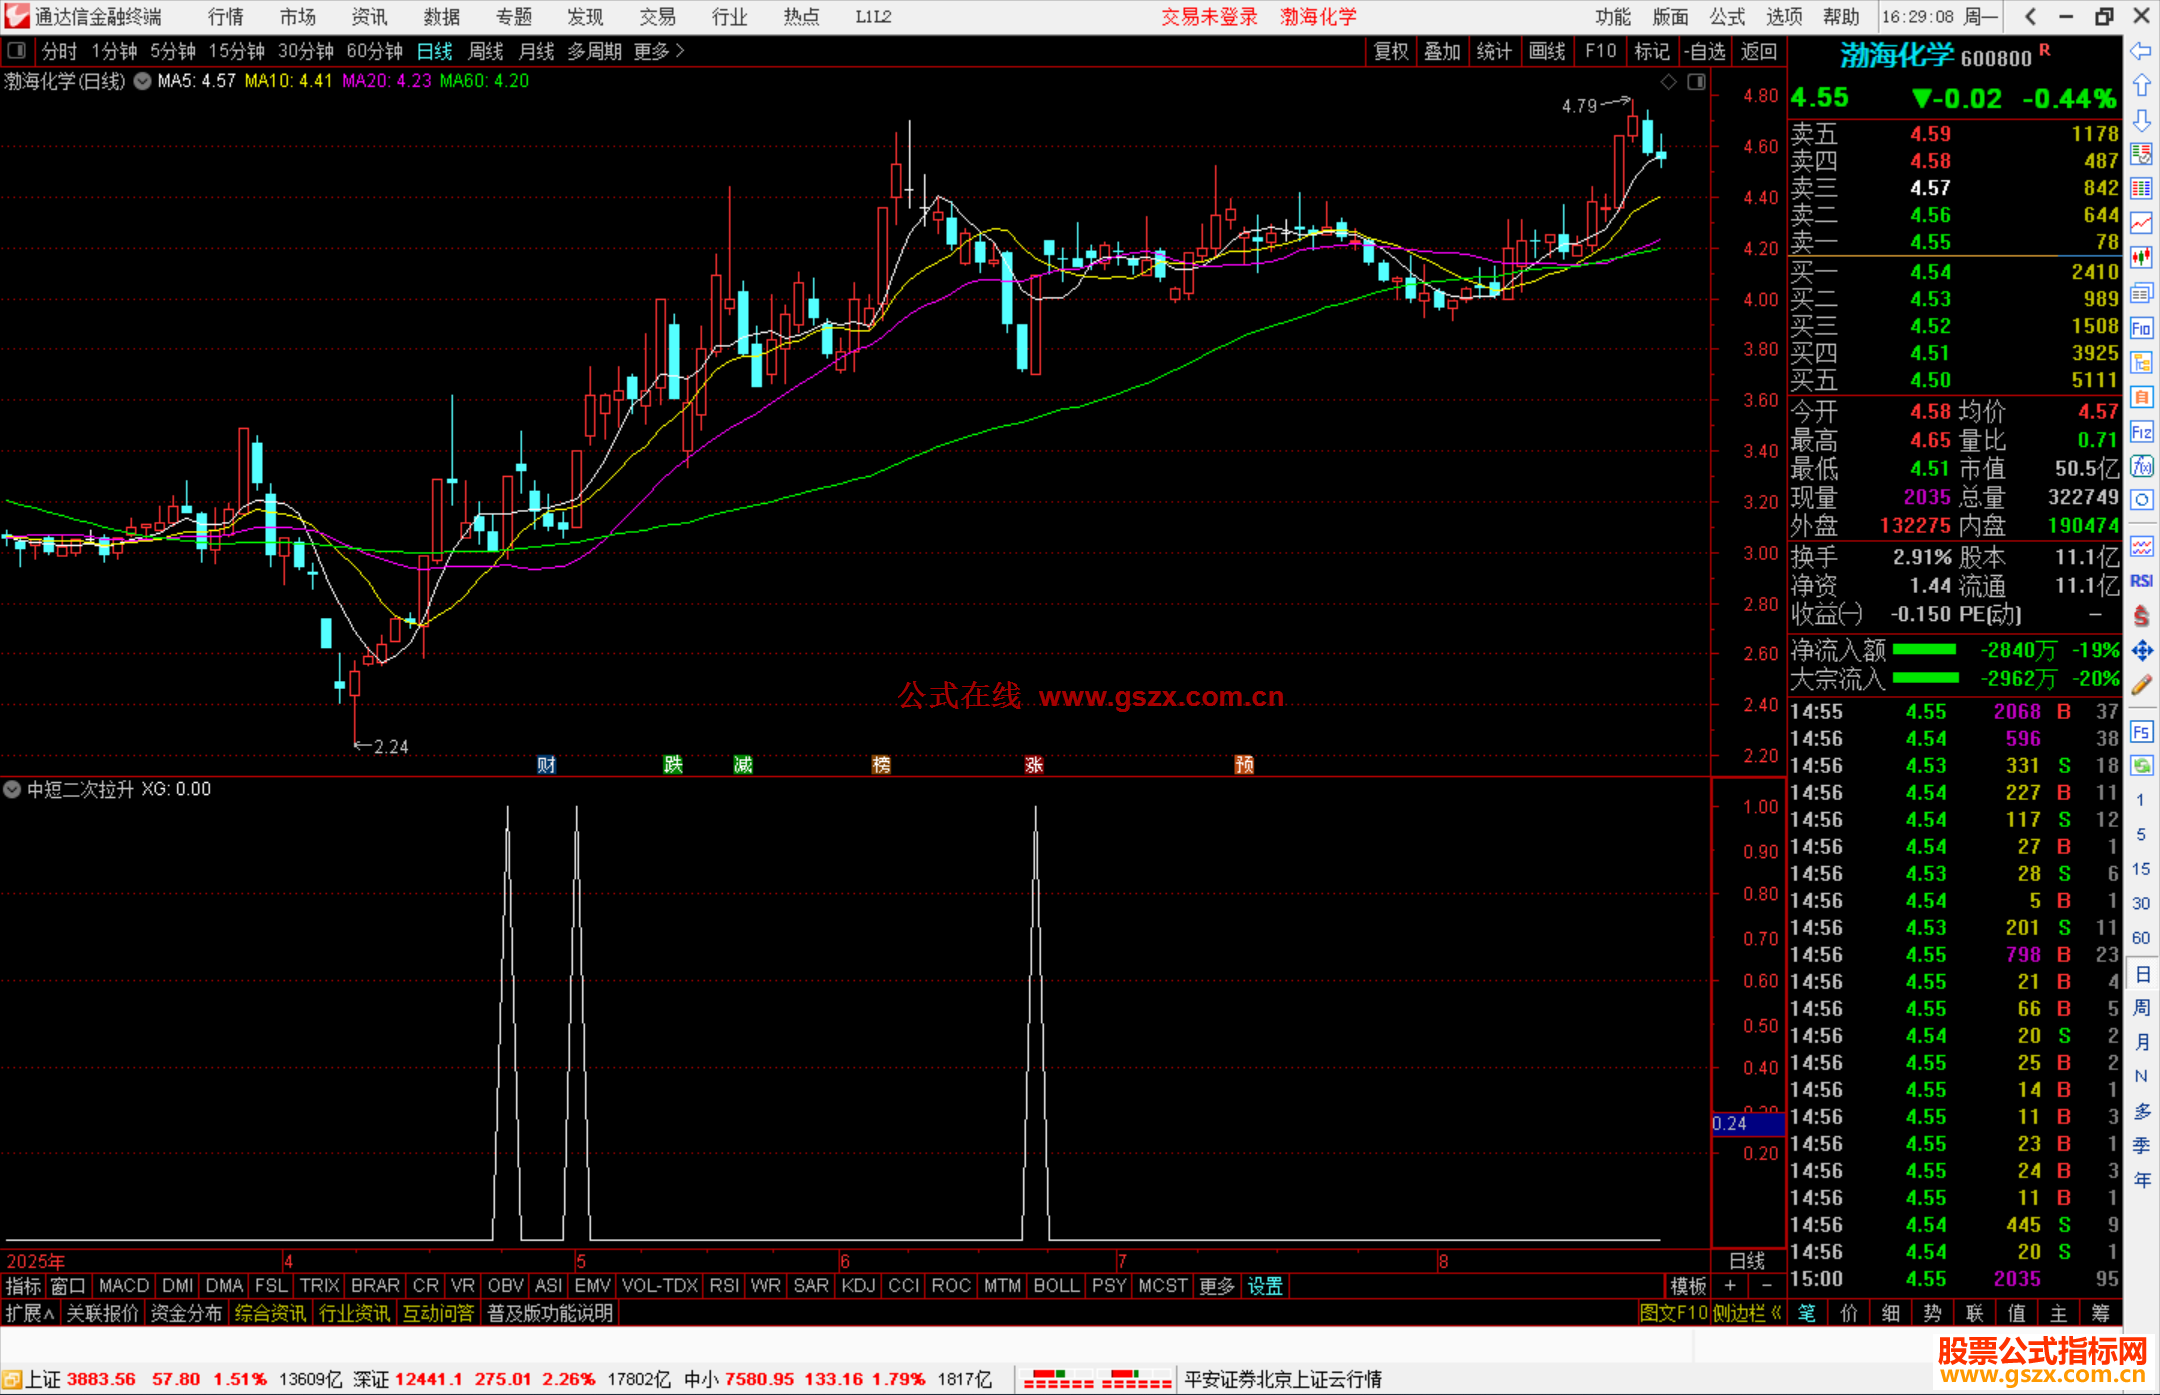Viewport: 2160px width, 1395px height.
Task: Click the 财 event marker on chart
Action: pyautogui.click(x=546, y=765)
